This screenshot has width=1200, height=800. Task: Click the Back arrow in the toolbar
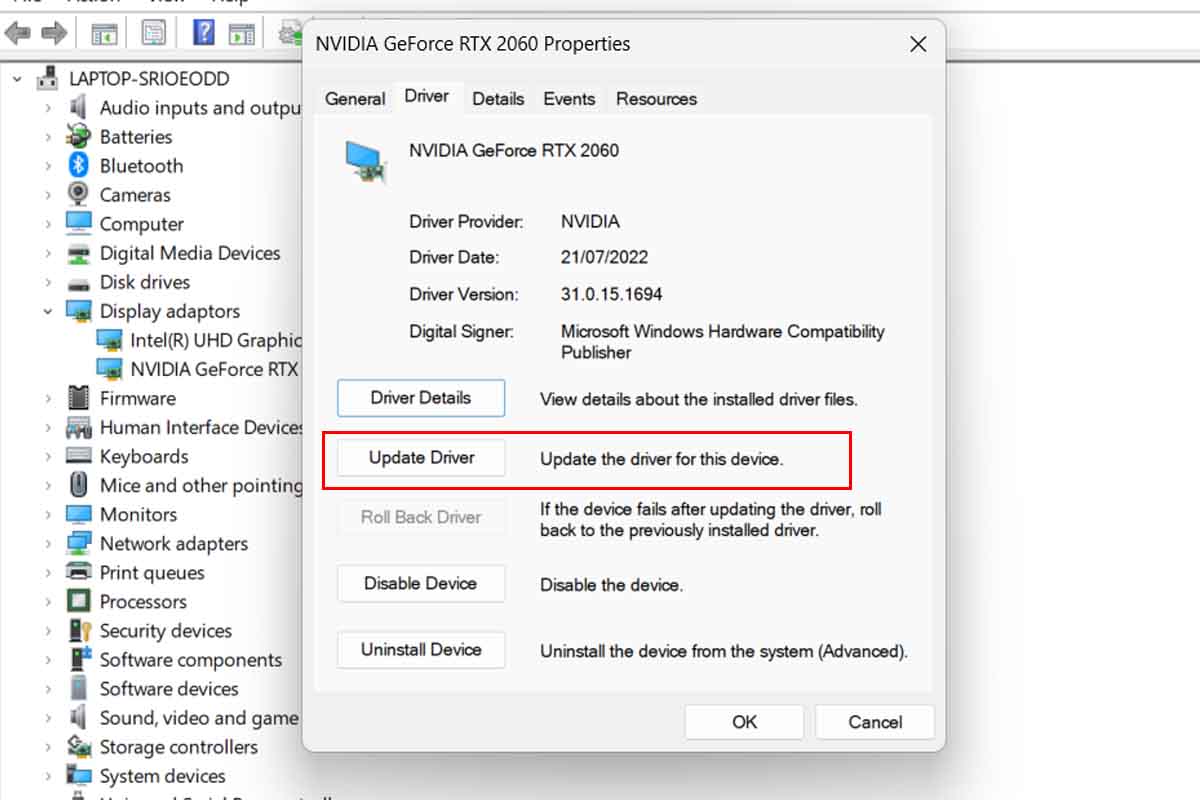17,34
